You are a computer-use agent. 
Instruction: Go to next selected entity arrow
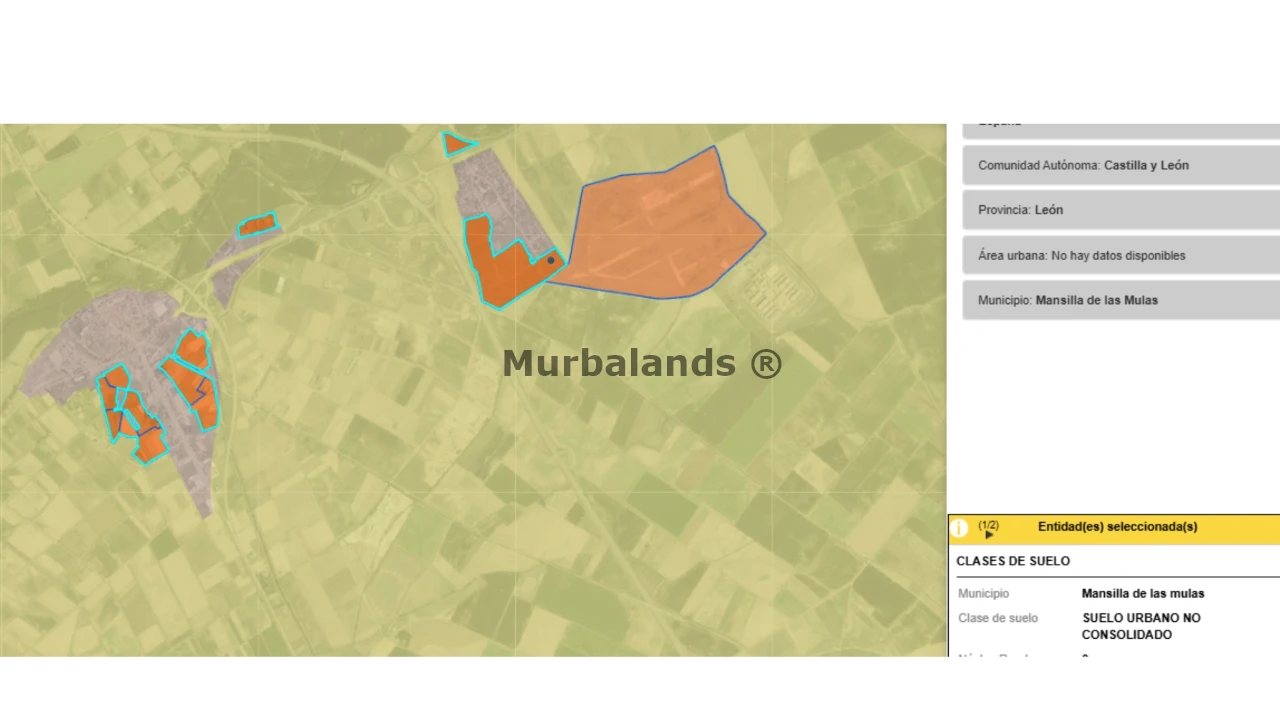(x=989, y=535)
